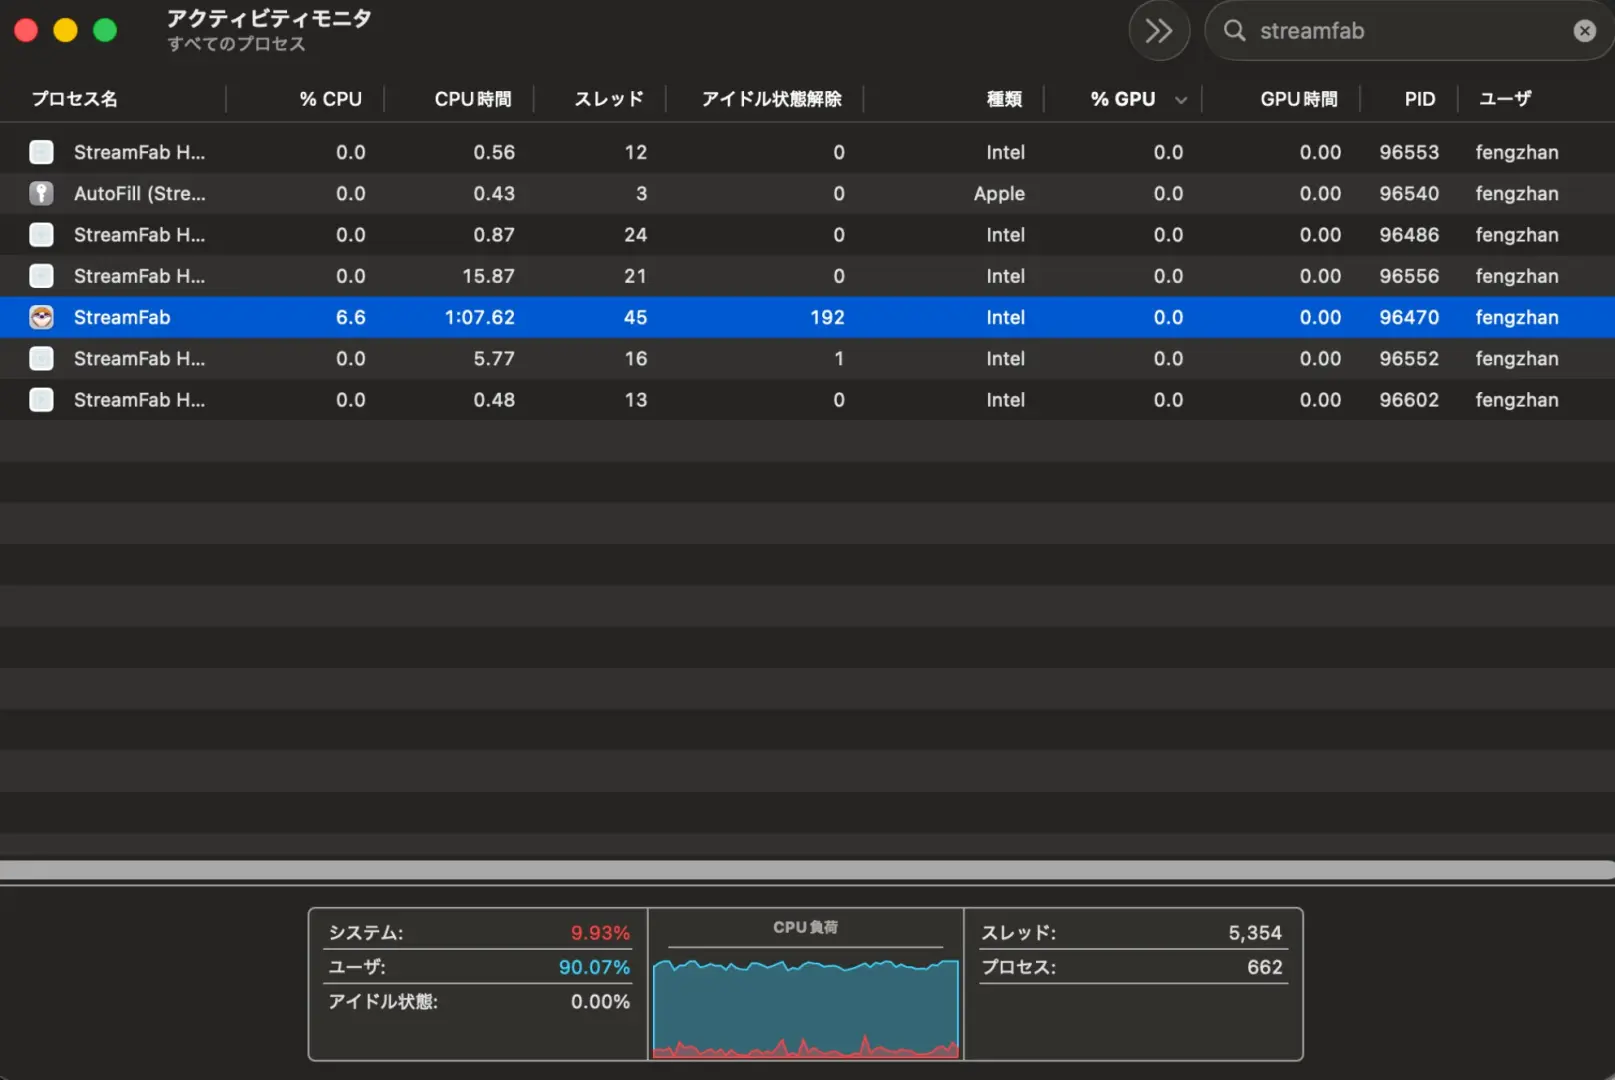The width and height of the screenshot is (1615, 1080).
Task: Click the magnifying glass search icon
Action: (x=1235, y=31)
